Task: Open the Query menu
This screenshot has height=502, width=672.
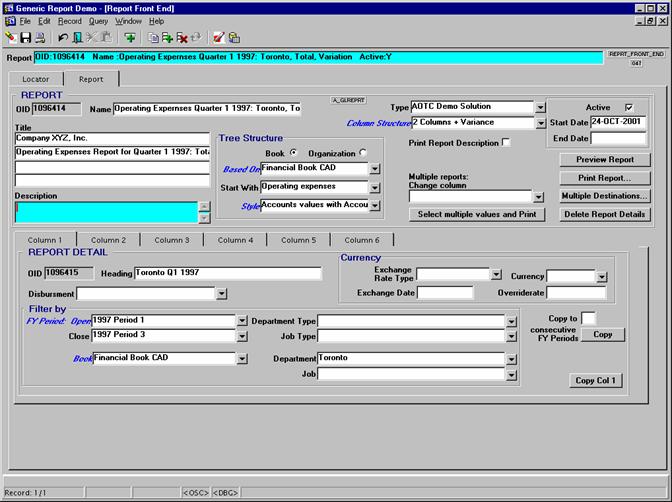Action: point(98,21)
